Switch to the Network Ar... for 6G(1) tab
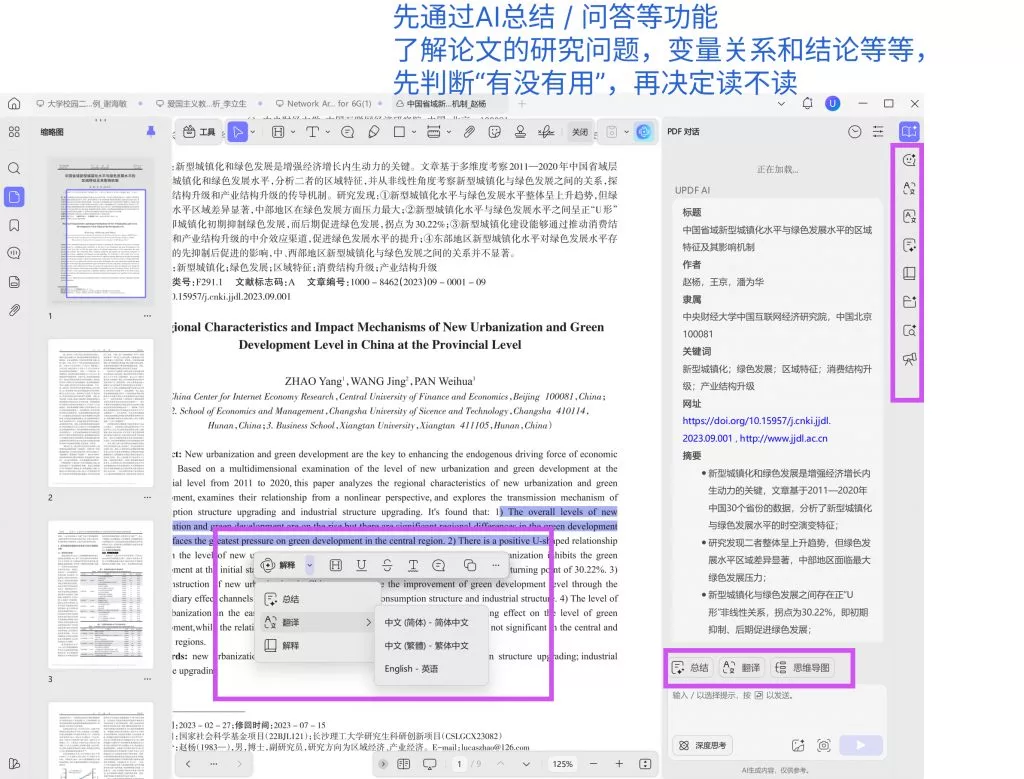Viewport: 1024px width, 779px height. [330, 103]
